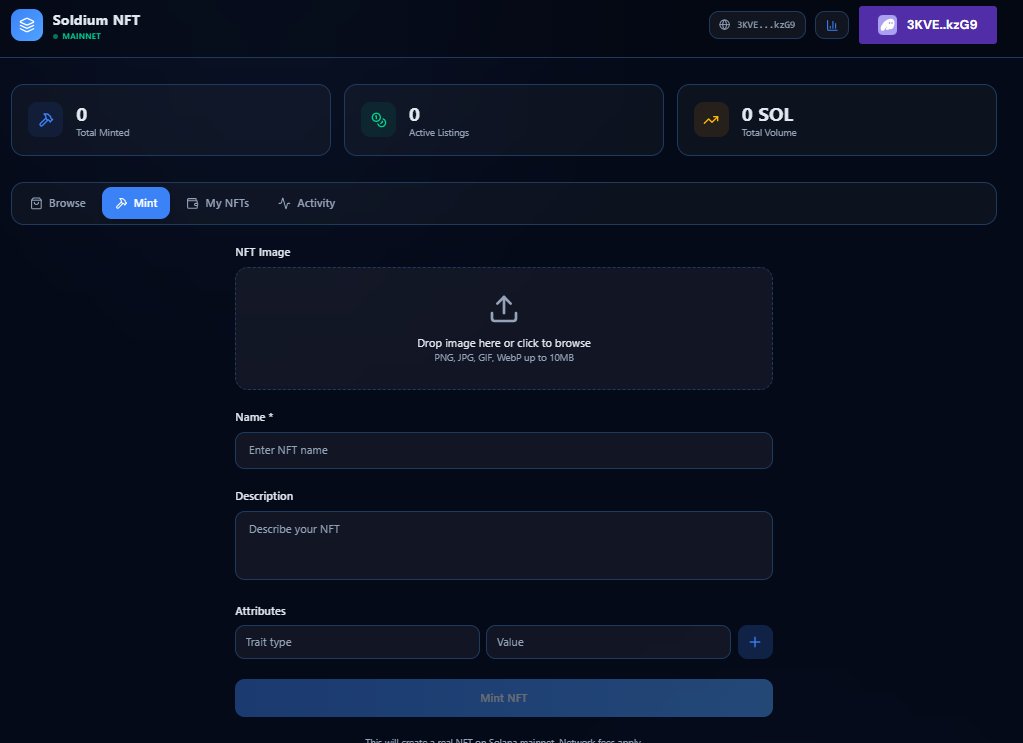This screenshot has width=1023, height=743.
Task: Switch to the Browse tab
Action: 57,203
